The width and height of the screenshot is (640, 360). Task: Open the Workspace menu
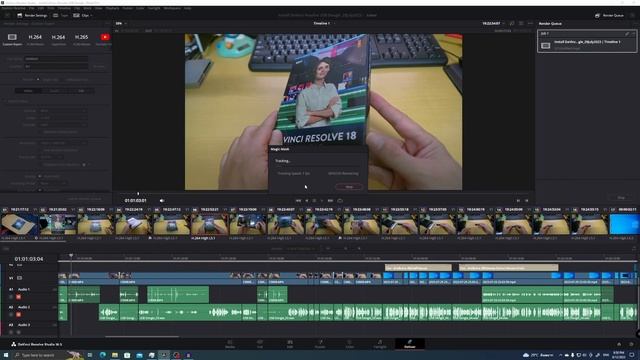click(172, 8)
